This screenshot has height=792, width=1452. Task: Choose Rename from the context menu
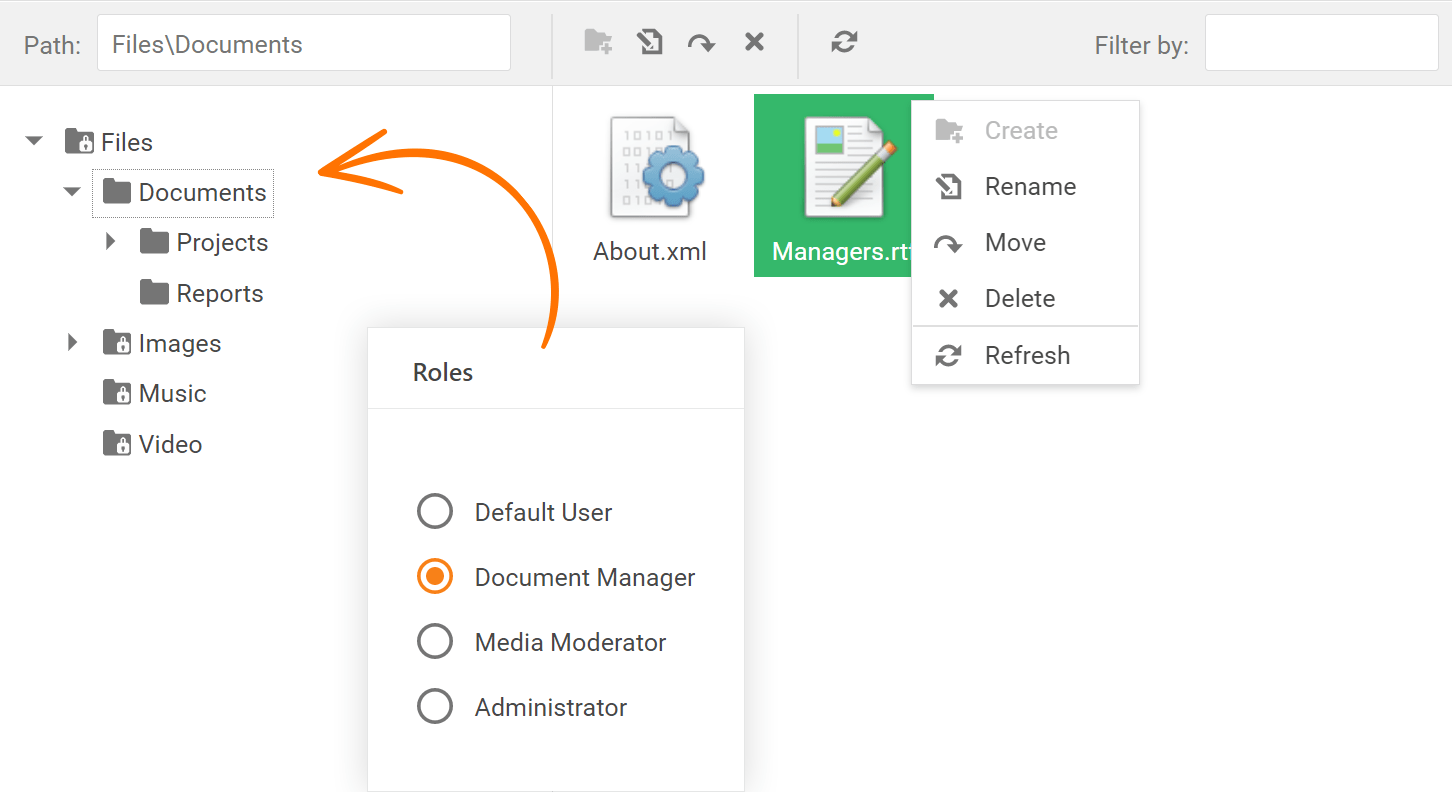click(1030, 187)
